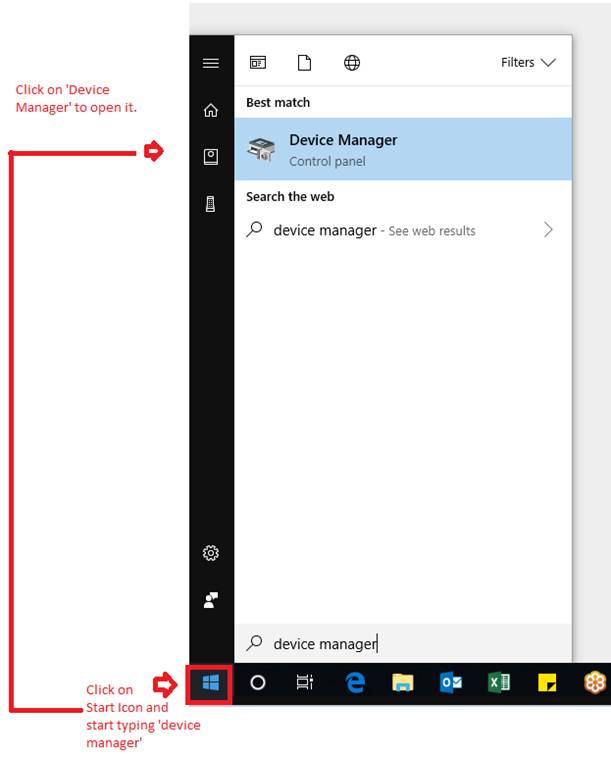
Task: Filter results by Documents icon
Action: click(x=304, y=63)
